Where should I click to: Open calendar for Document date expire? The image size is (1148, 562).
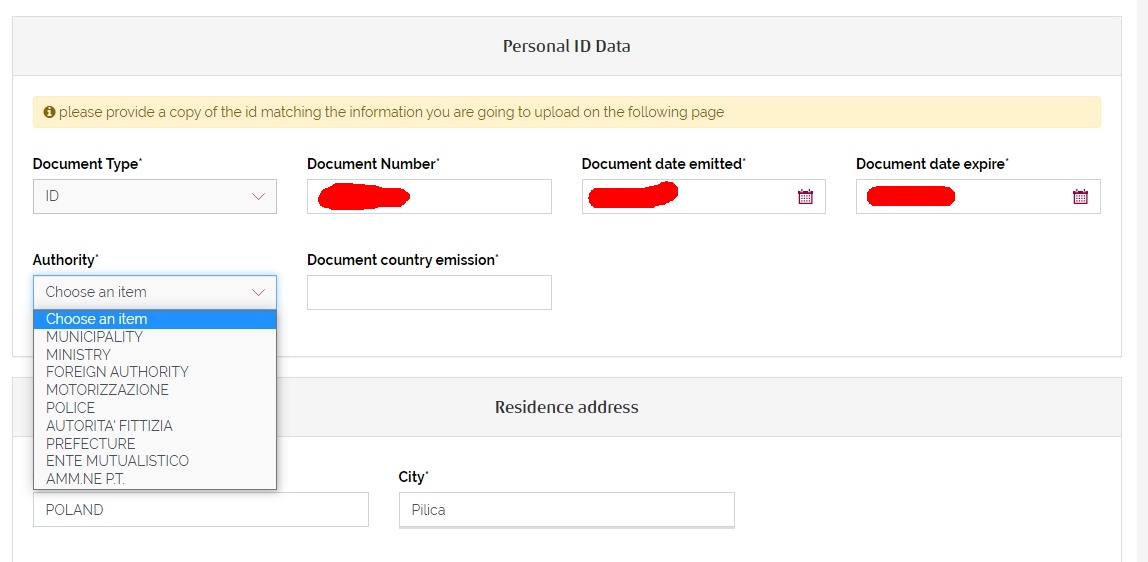(1080, 196)
